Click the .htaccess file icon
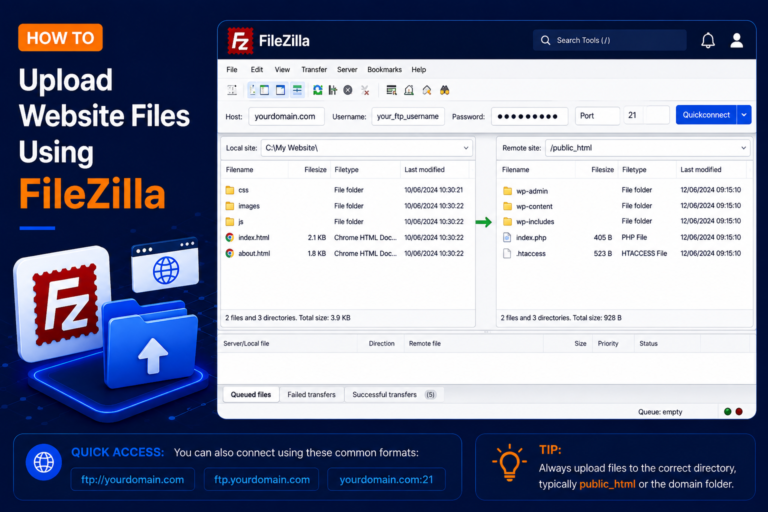Image resolution: width=768 pixels, height=512 pixels. (507, 253)
